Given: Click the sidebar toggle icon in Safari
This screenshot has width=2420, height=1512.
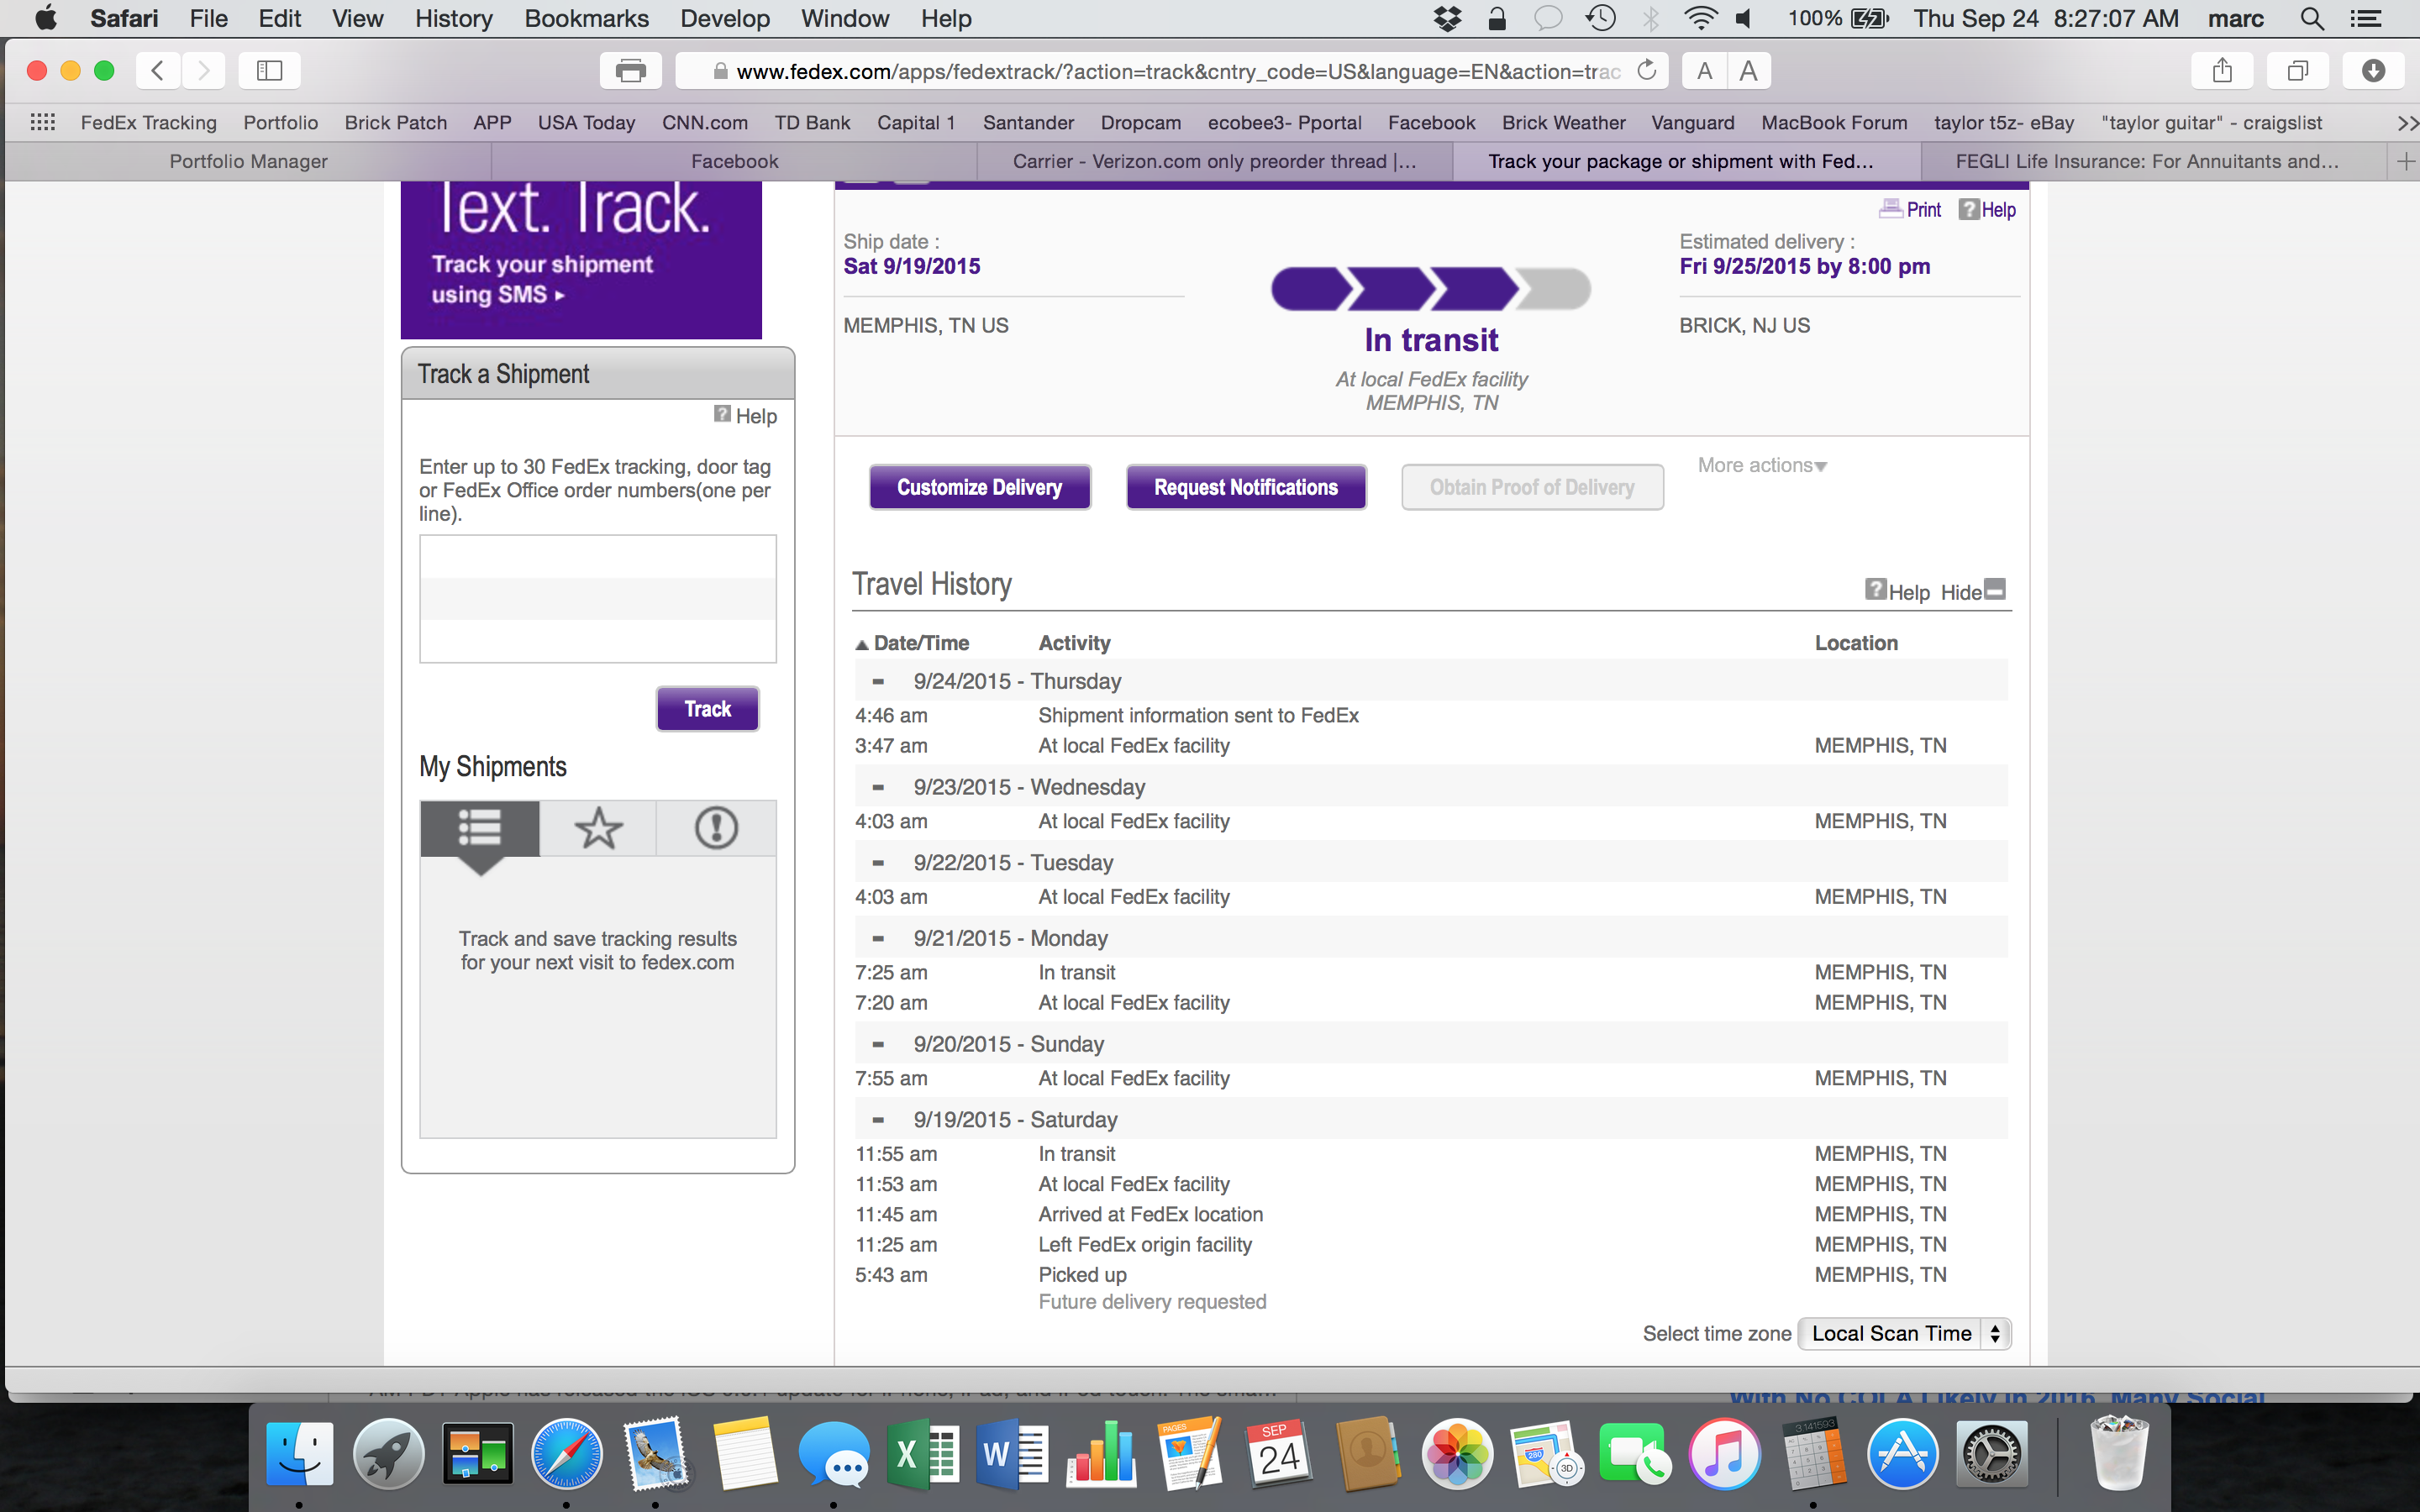Looking at the screenshot, I should pos(269,71).
